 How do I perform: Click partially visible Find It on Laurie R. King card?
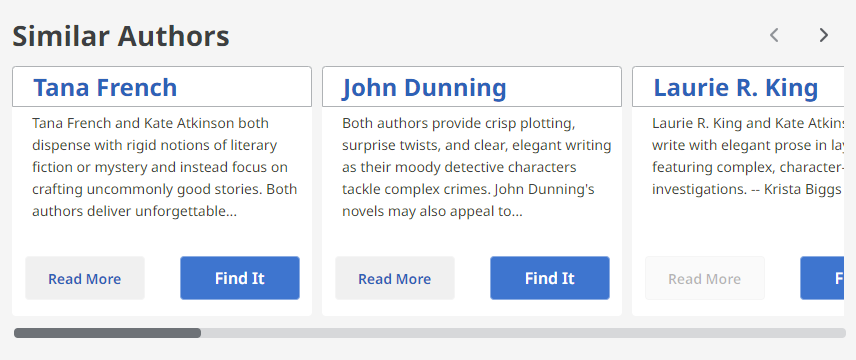823,278
